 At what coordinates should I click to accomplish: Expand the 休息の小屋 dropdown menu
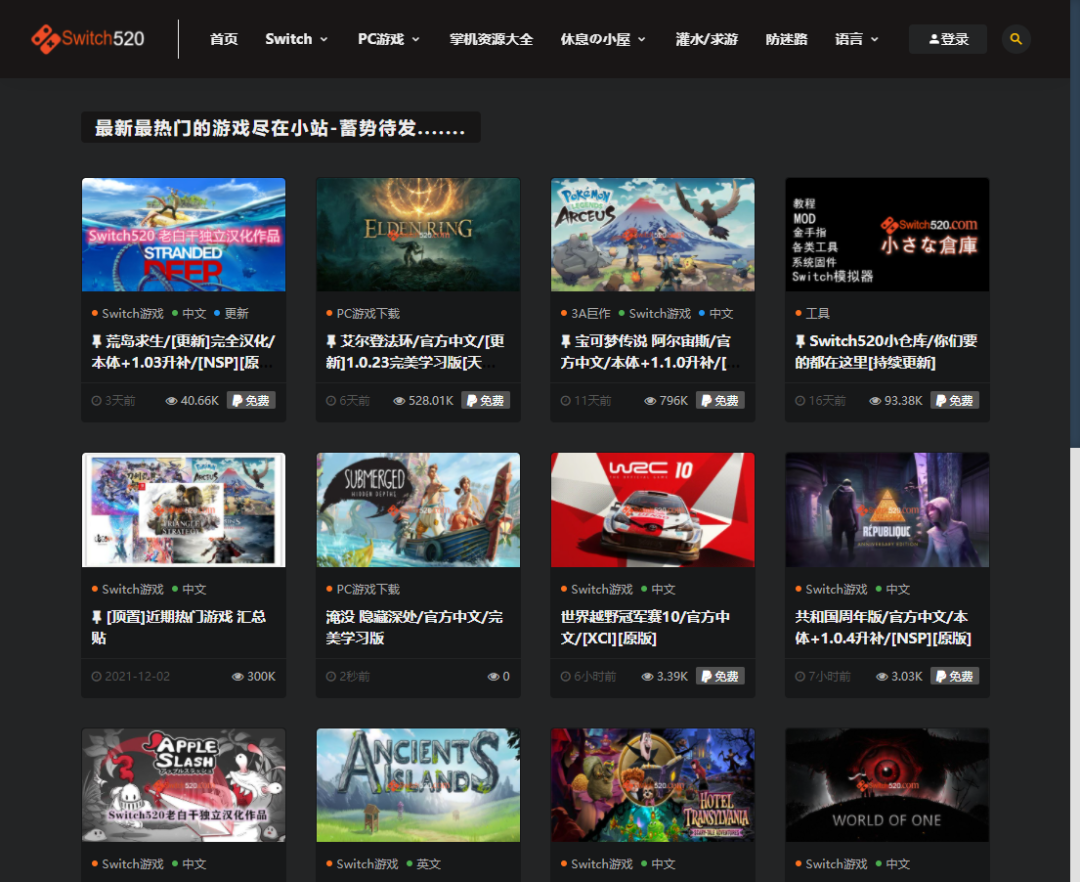tap(603, 39)
